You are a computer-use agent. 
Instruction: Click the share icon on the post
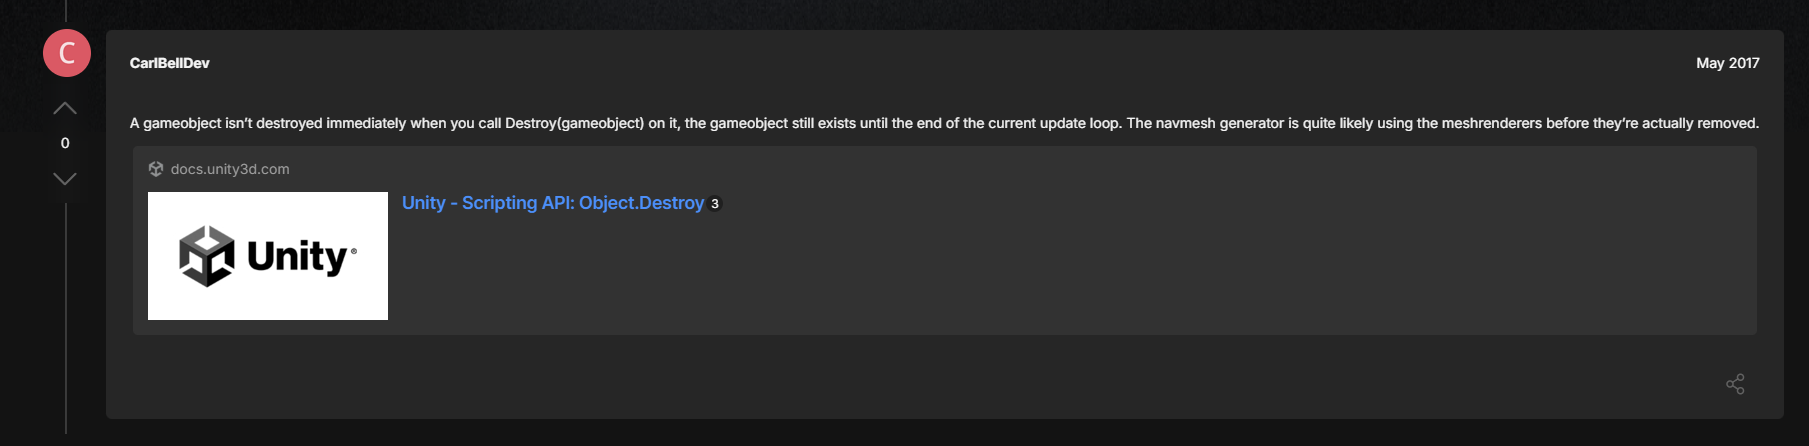point(1735,384)
